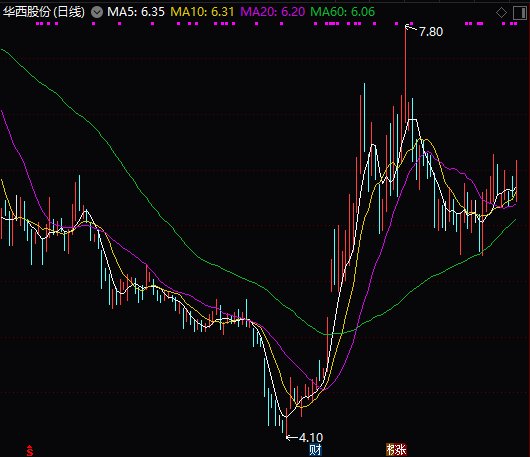Screen dimensions: 530x457
Task: Click the white arrow at the 4.10 low
Action: [x=292, y=438]
